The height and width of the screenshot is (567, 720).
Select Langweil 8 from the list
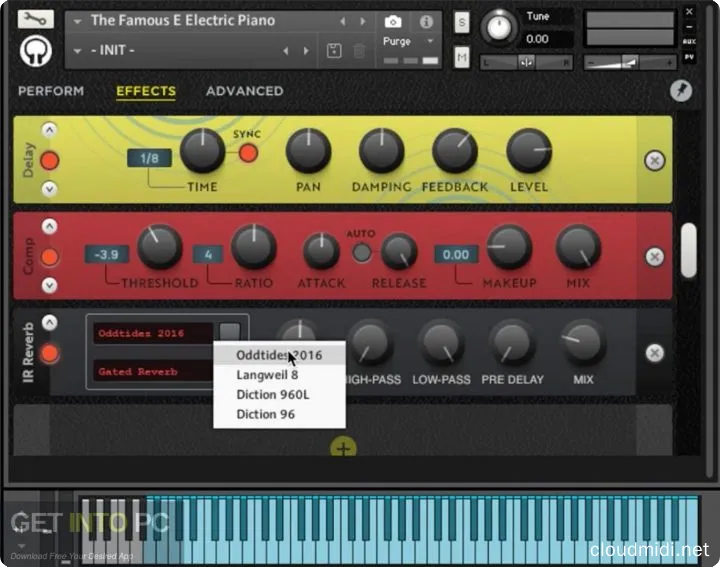pos(267,375)
